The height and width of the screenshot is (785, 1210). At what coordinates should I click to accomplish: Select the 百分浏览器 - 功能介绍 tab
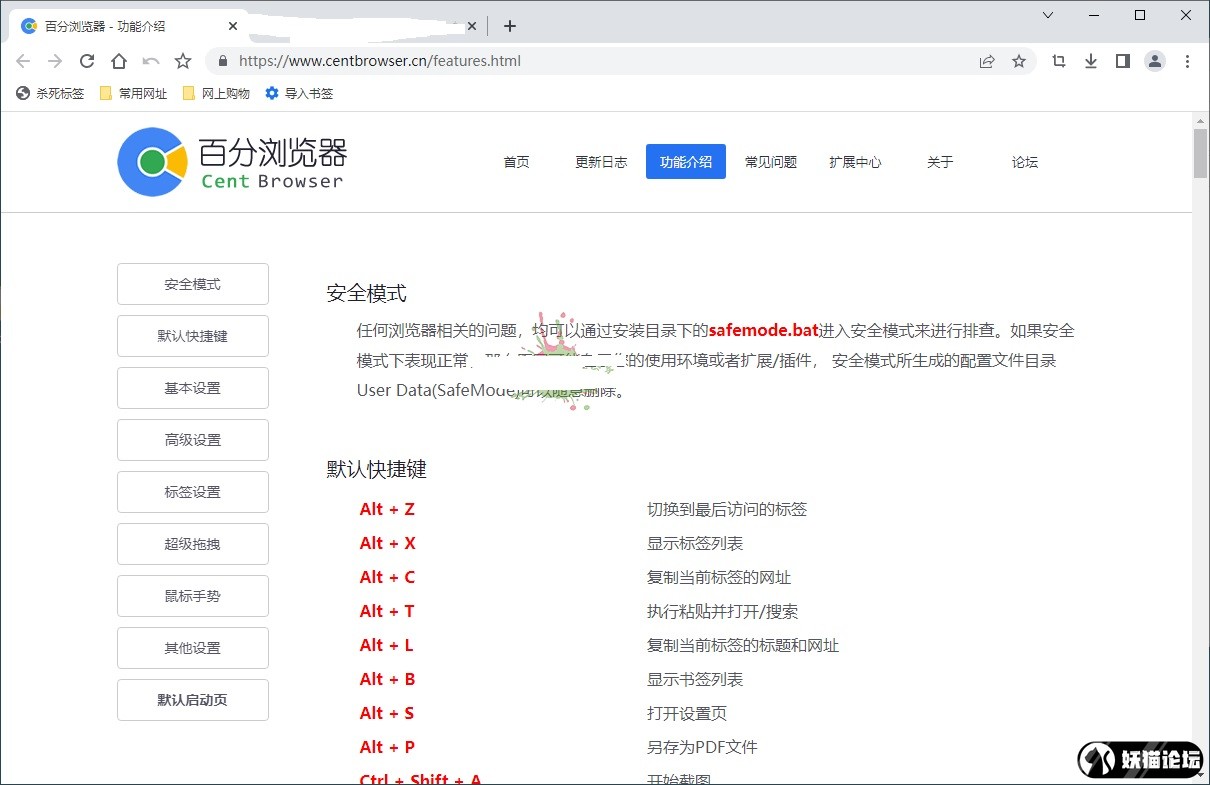pos(130,26)
